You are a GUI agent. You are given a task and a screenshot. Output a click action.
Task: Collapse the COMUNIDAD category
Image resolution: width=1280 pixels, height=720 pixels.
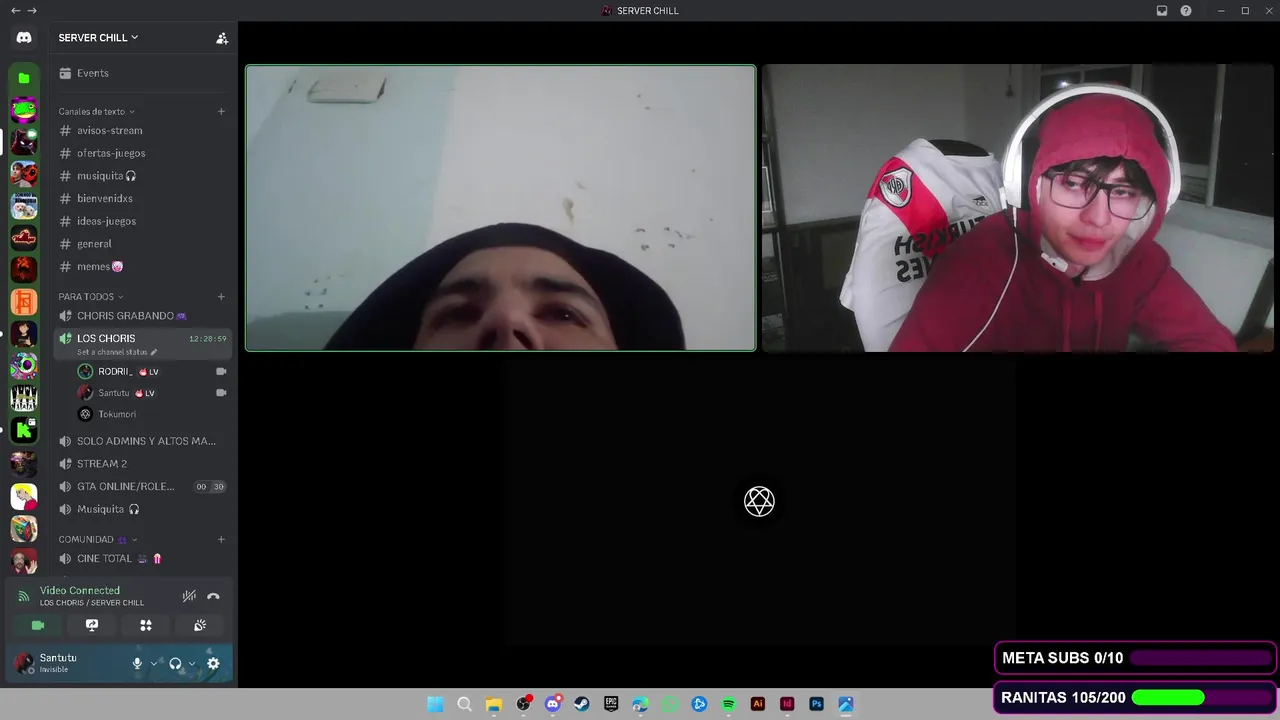click(97, 539)
